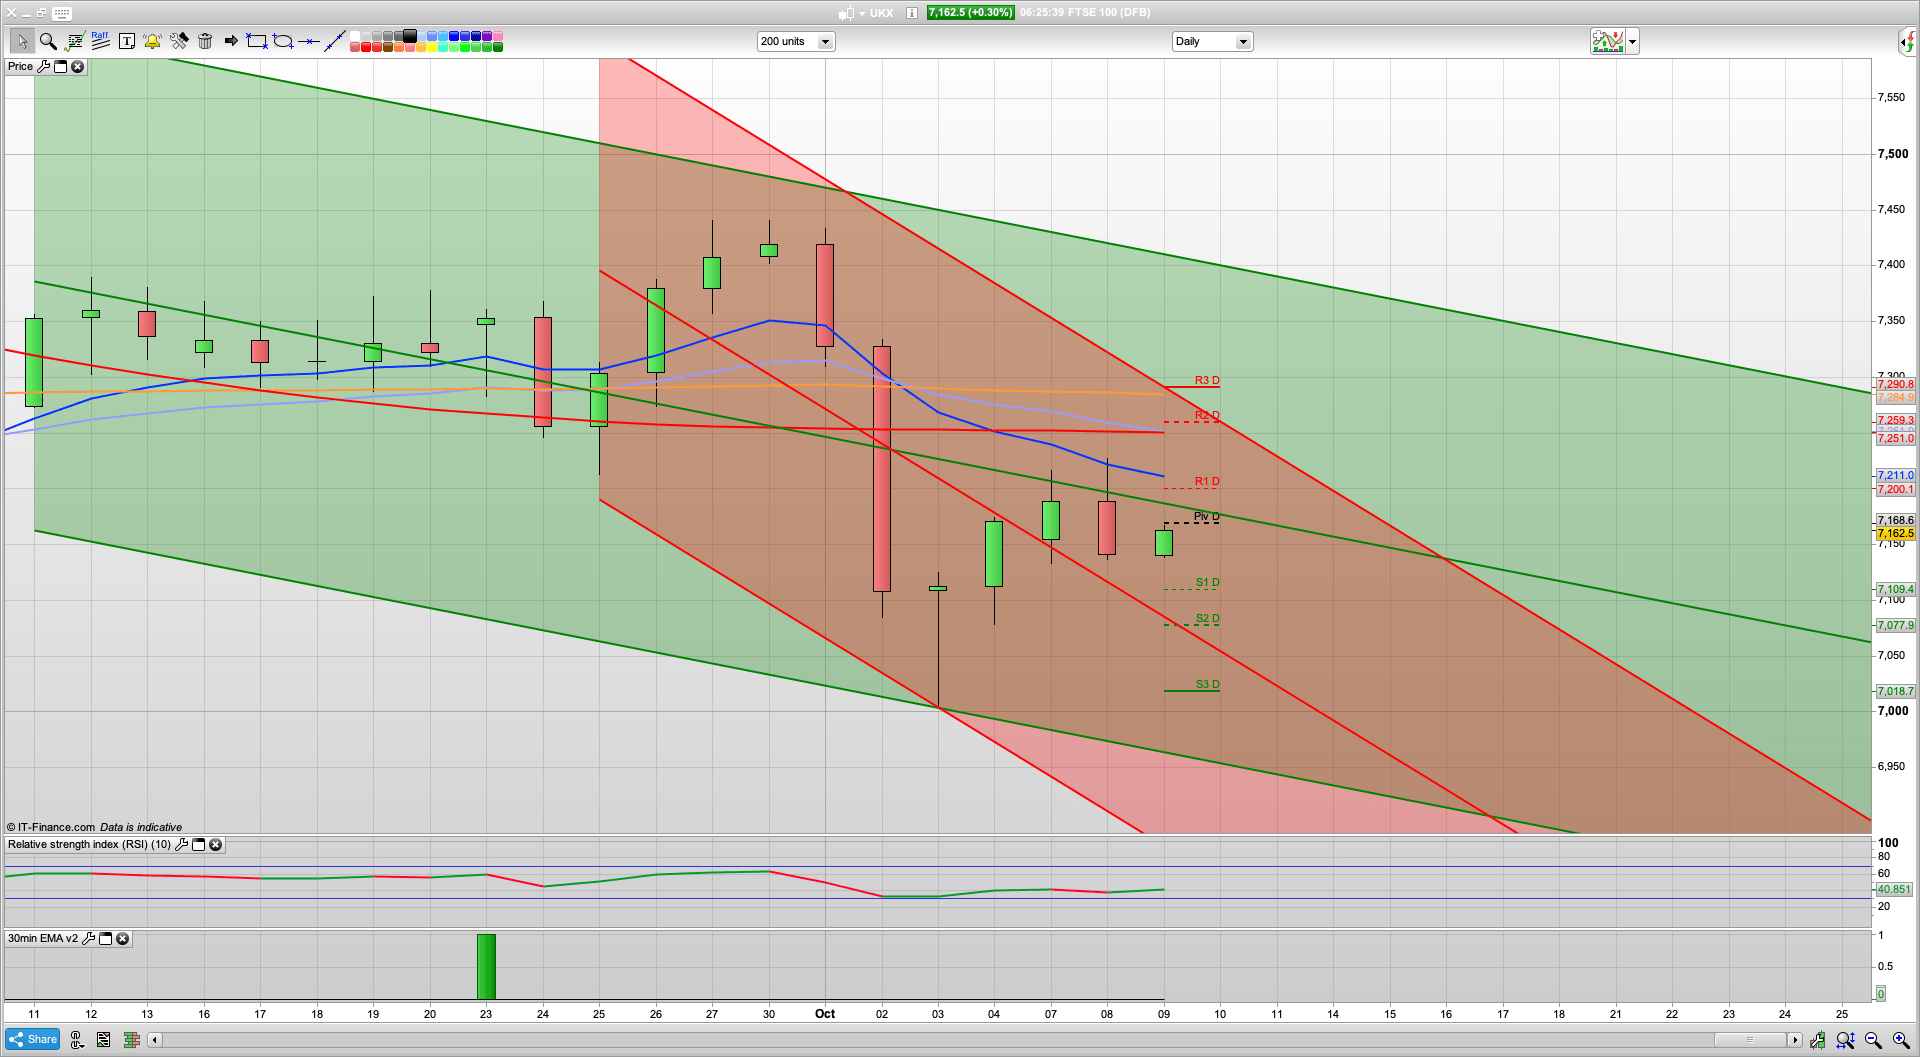Remove the RSI indicator panel
This screenshot has width=1920, height=1057.
215,844
